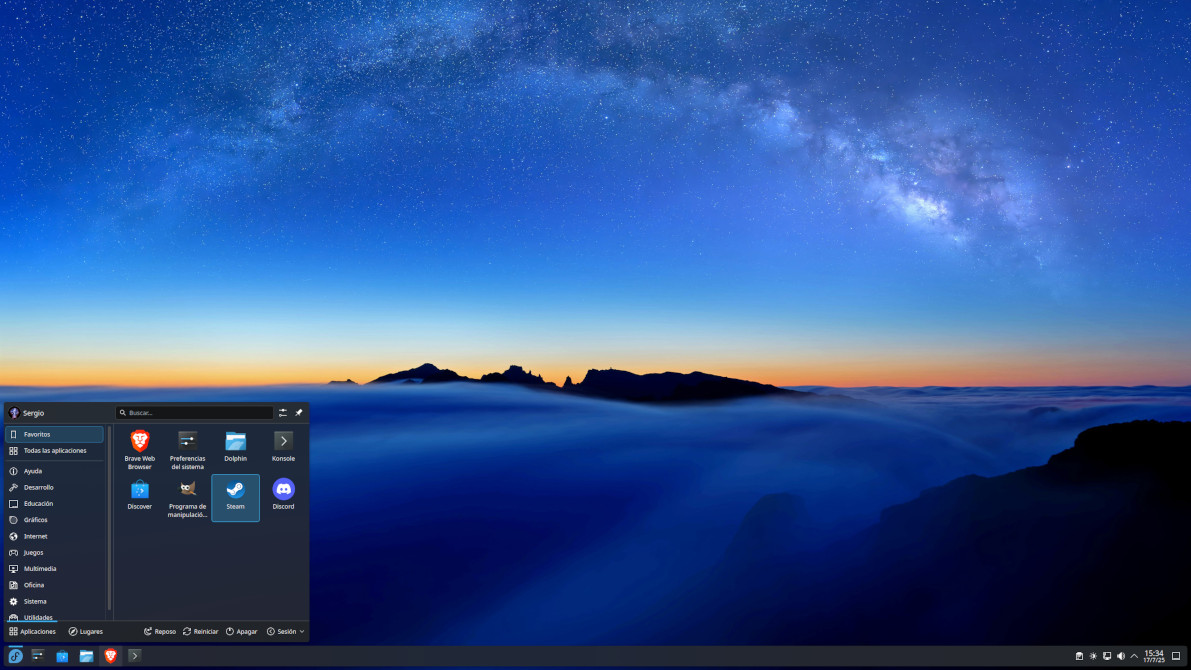Open volume control speaker icon in tray
The image size is (1191, 670).
coord(1120,656)
